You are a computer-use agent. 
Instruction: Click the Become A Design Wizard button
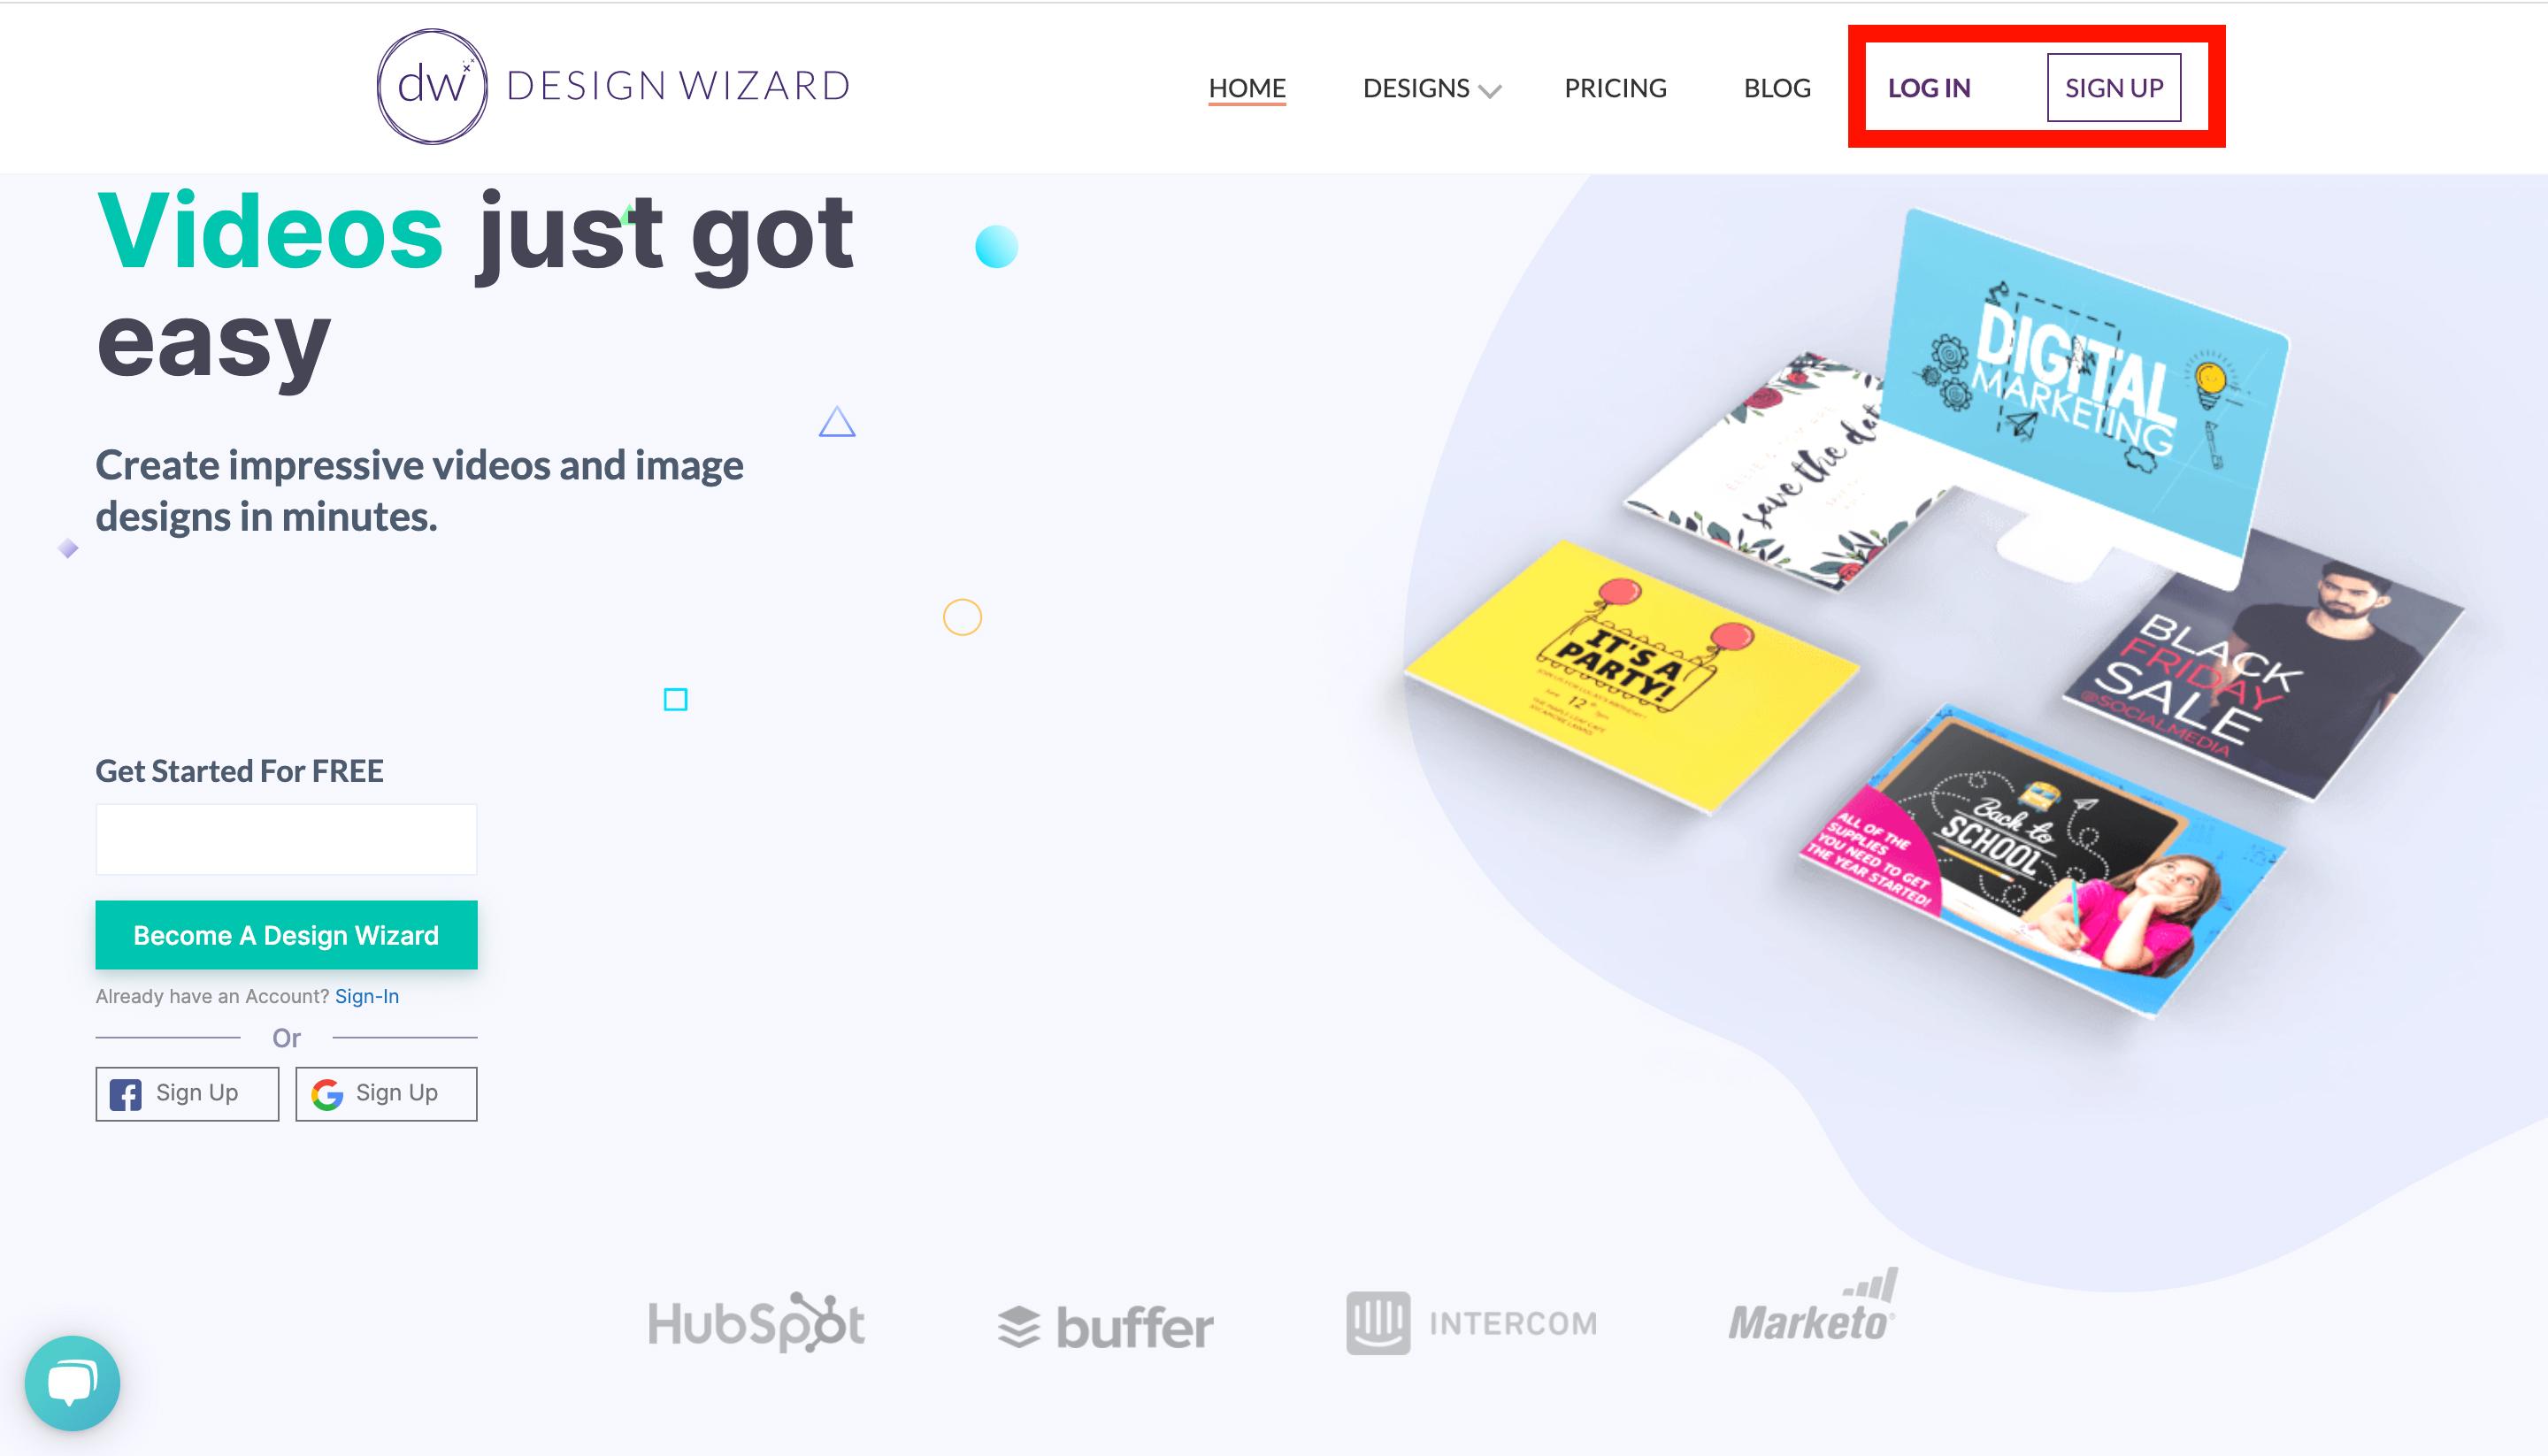coord(285,934)
